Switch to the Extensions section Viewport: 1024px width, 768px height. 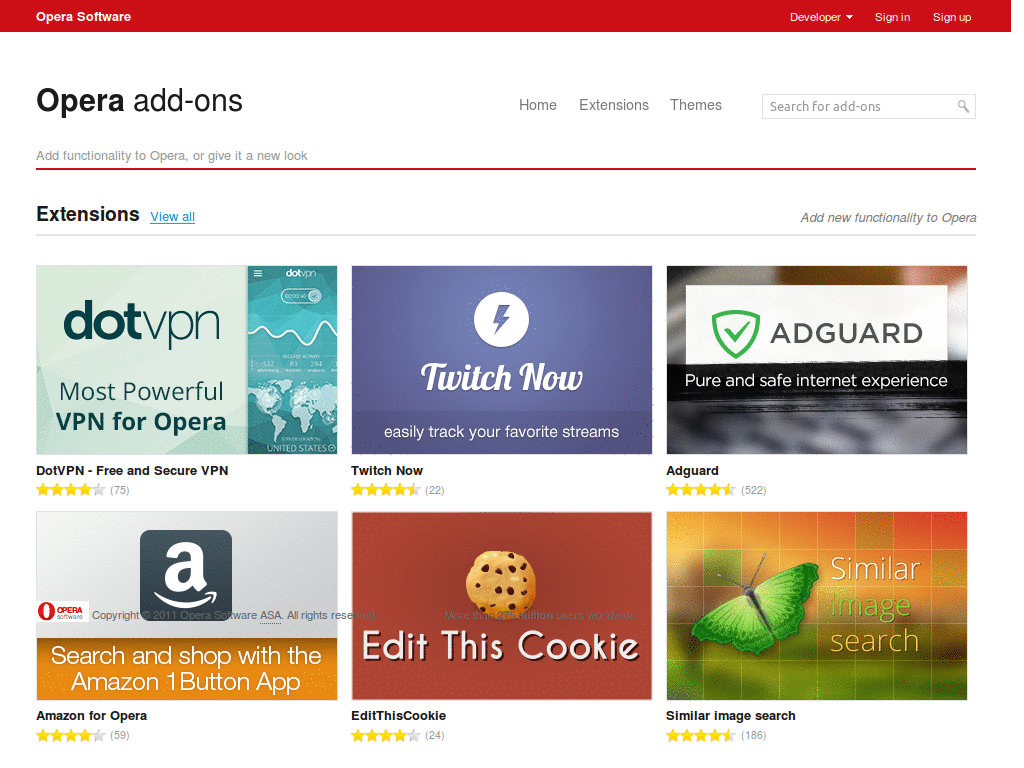pos(613,105)
